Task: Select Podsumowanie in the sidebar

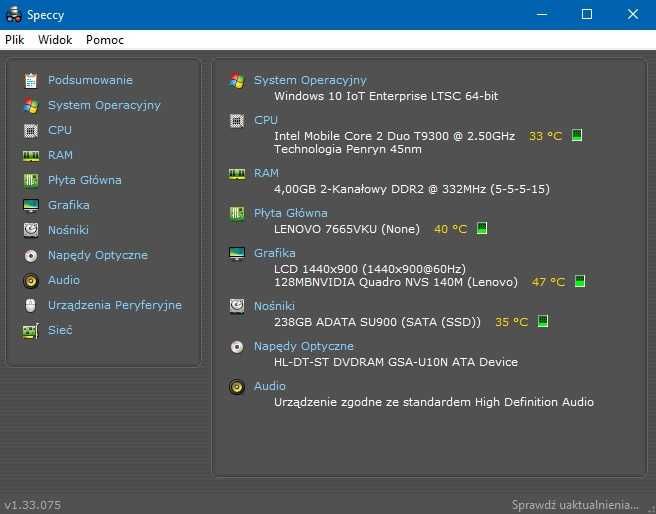Action: [x=90, y=80]
